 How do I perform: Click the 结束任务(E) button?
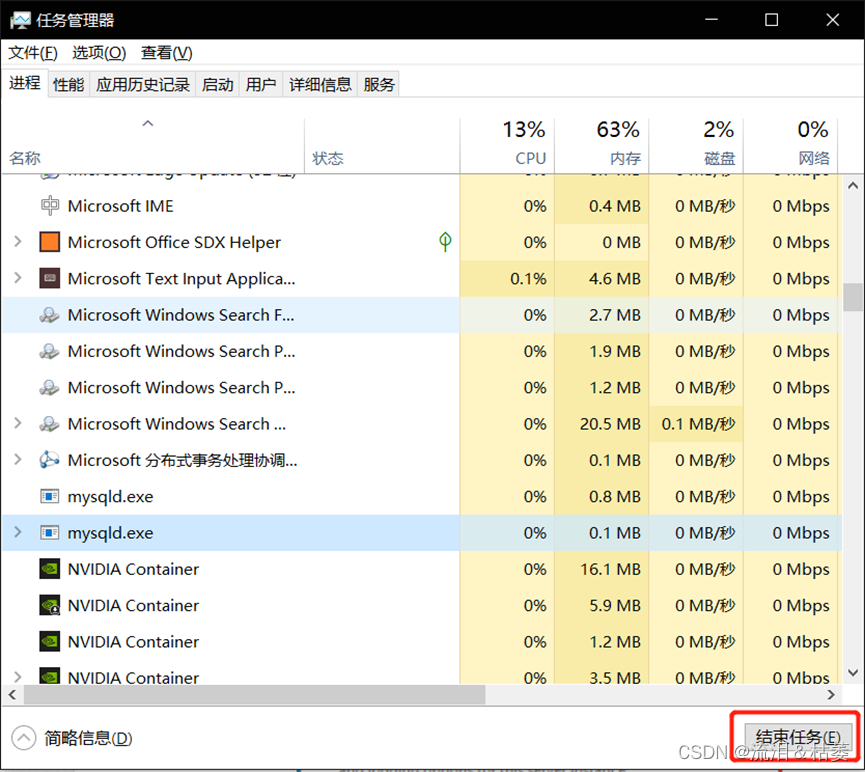[x=798, y=738]
